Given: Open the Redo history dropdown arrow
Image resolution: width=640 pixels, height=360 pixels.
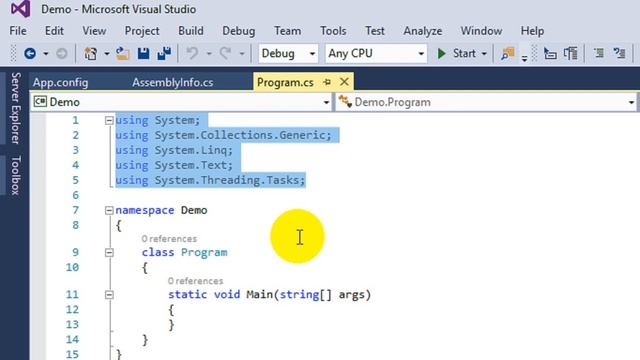Looking at the screenshot, I should coord(242,54).
